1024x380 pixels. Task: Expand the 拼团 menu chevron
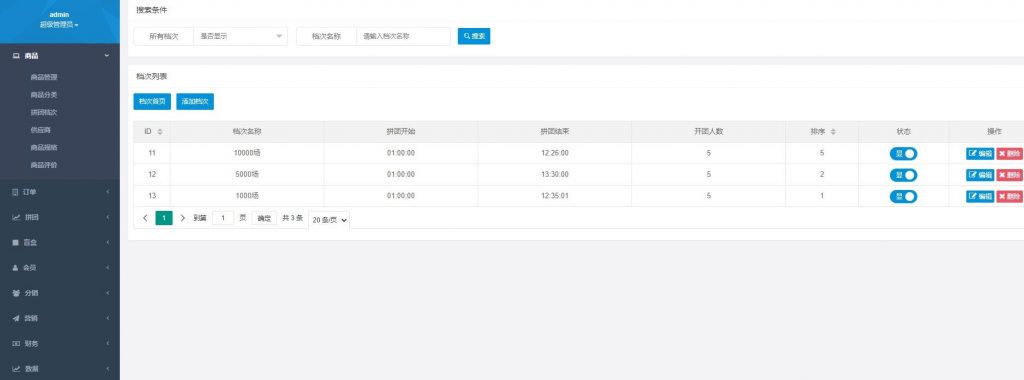(x=107, y=217)
